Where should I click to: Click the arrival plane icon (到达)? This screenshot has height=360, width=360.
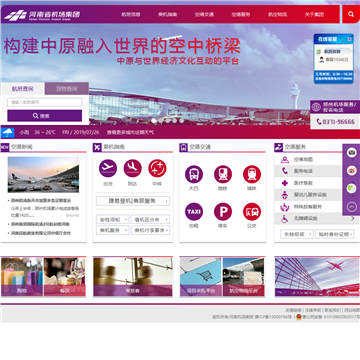click(133, 168)
